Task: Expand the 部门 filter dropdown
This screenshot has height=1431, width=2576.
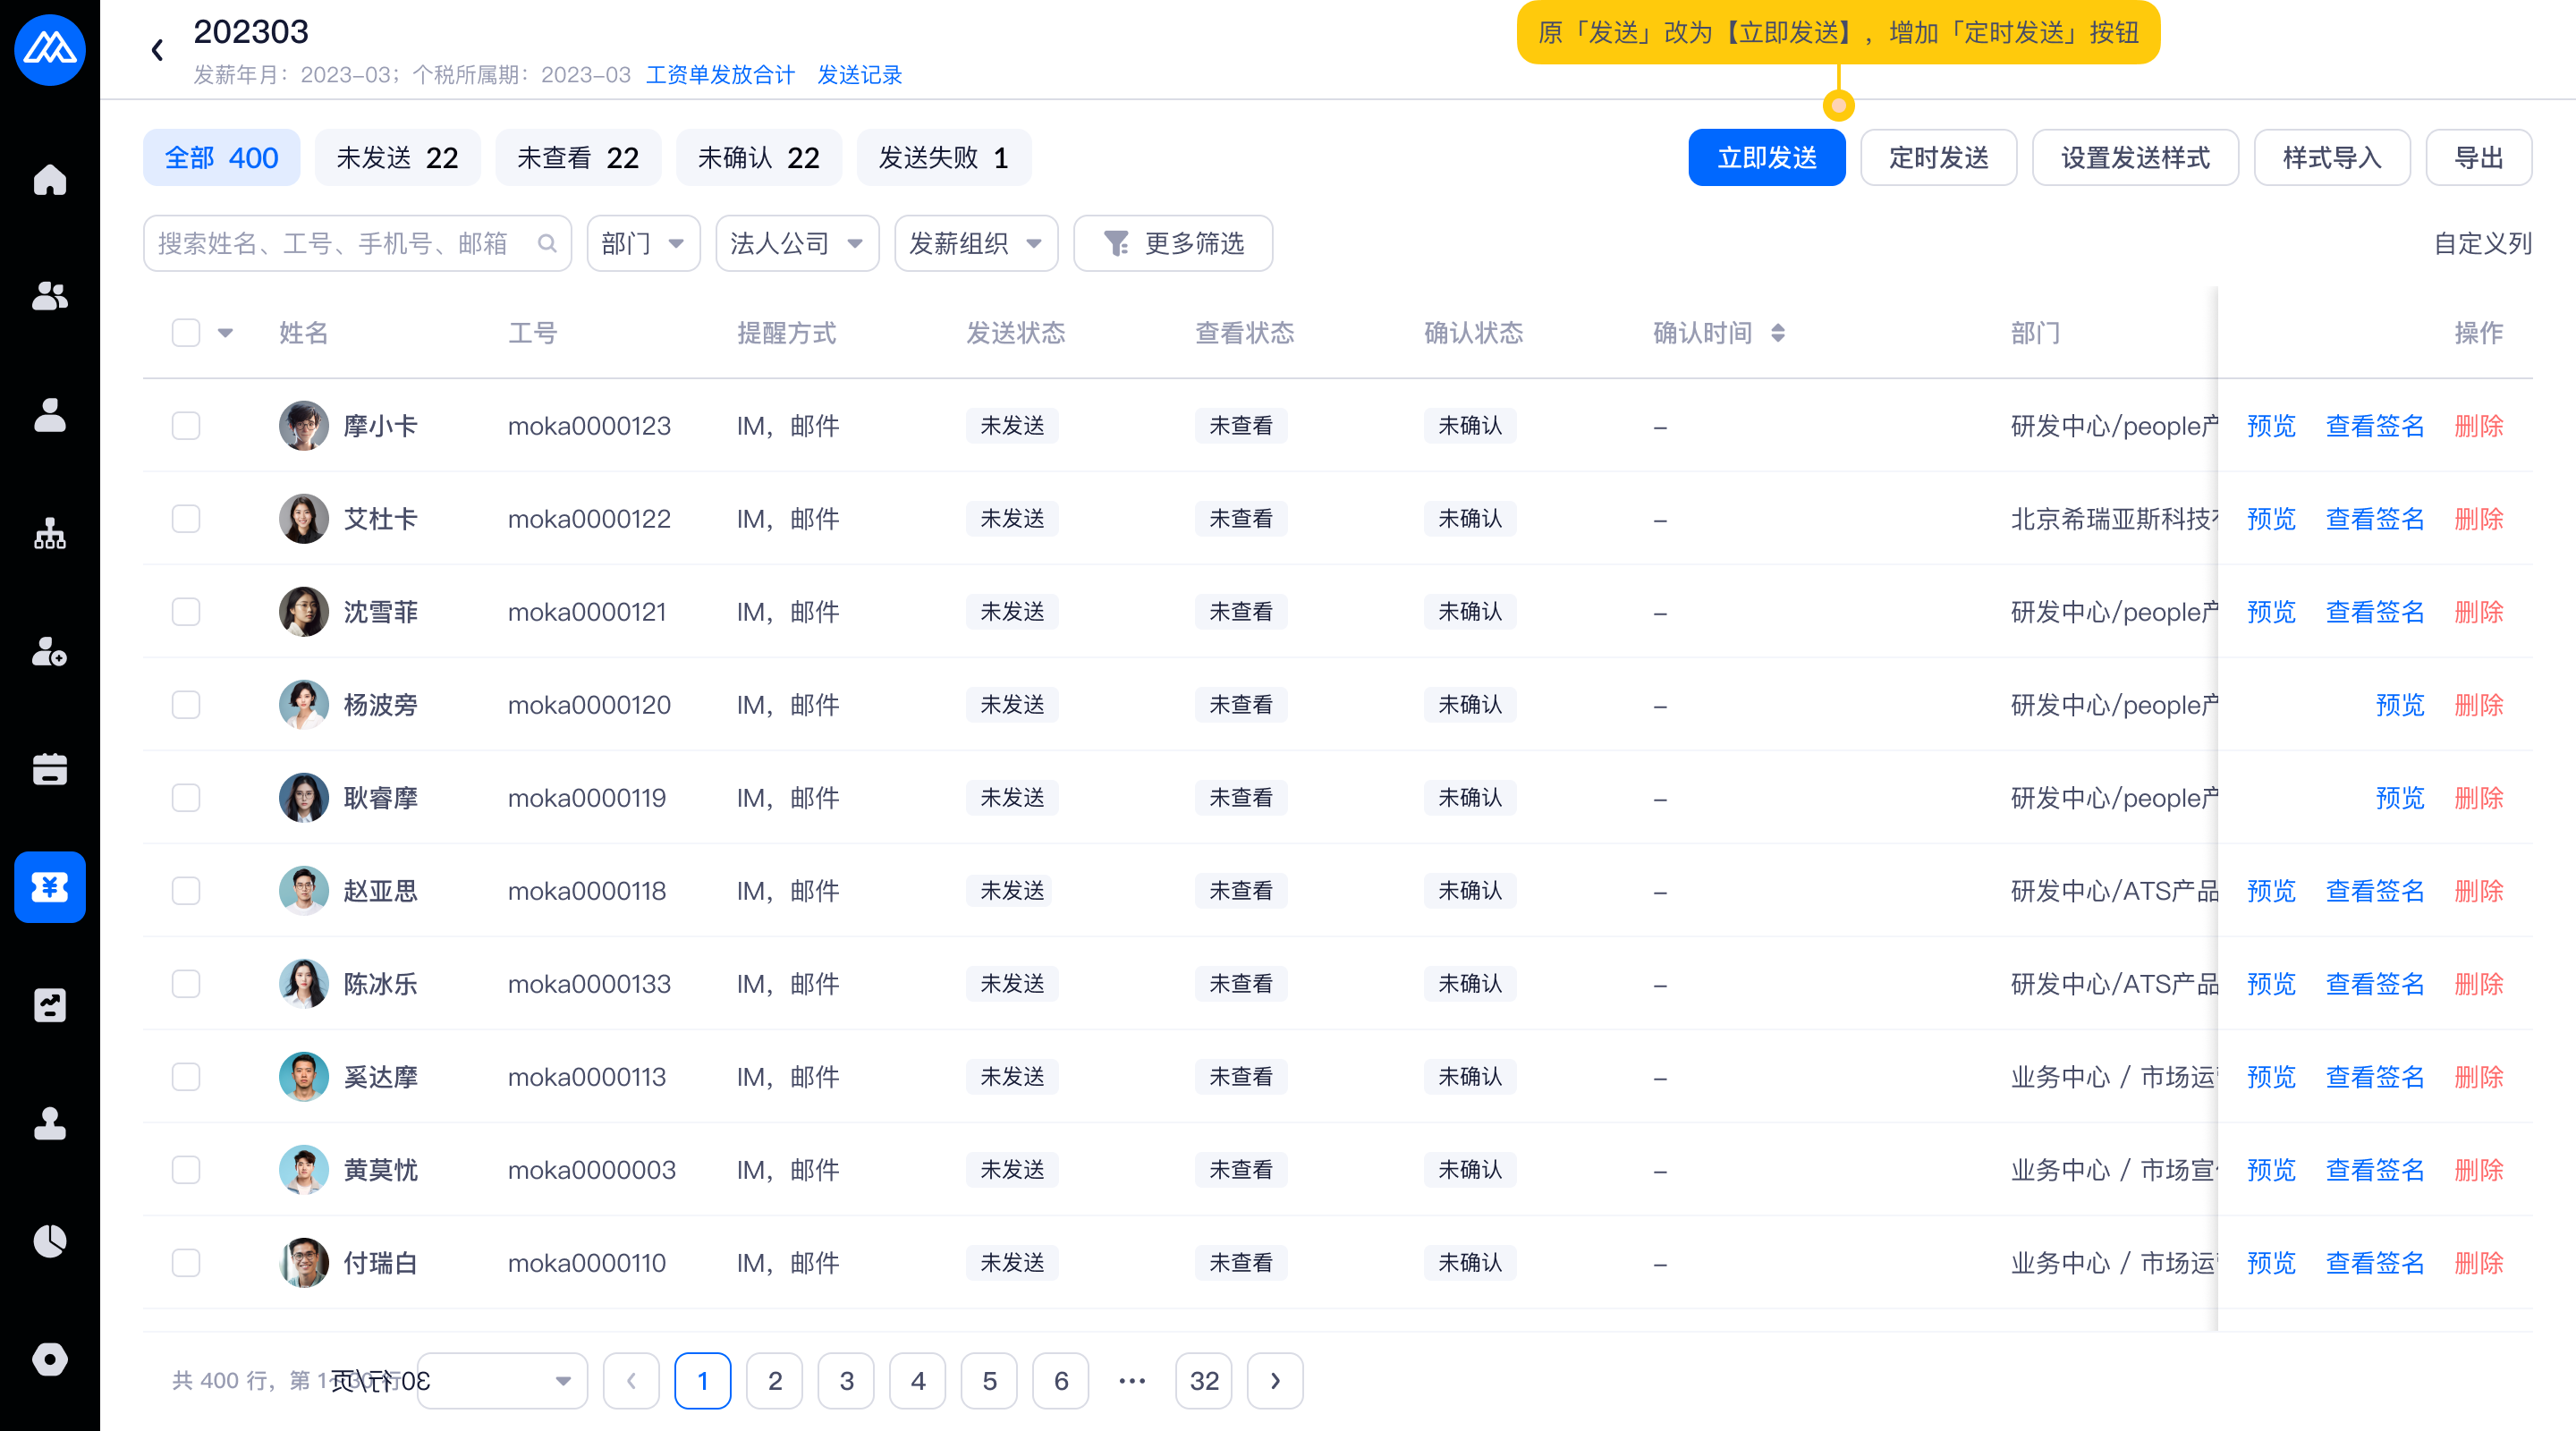Action: point(643,243)
